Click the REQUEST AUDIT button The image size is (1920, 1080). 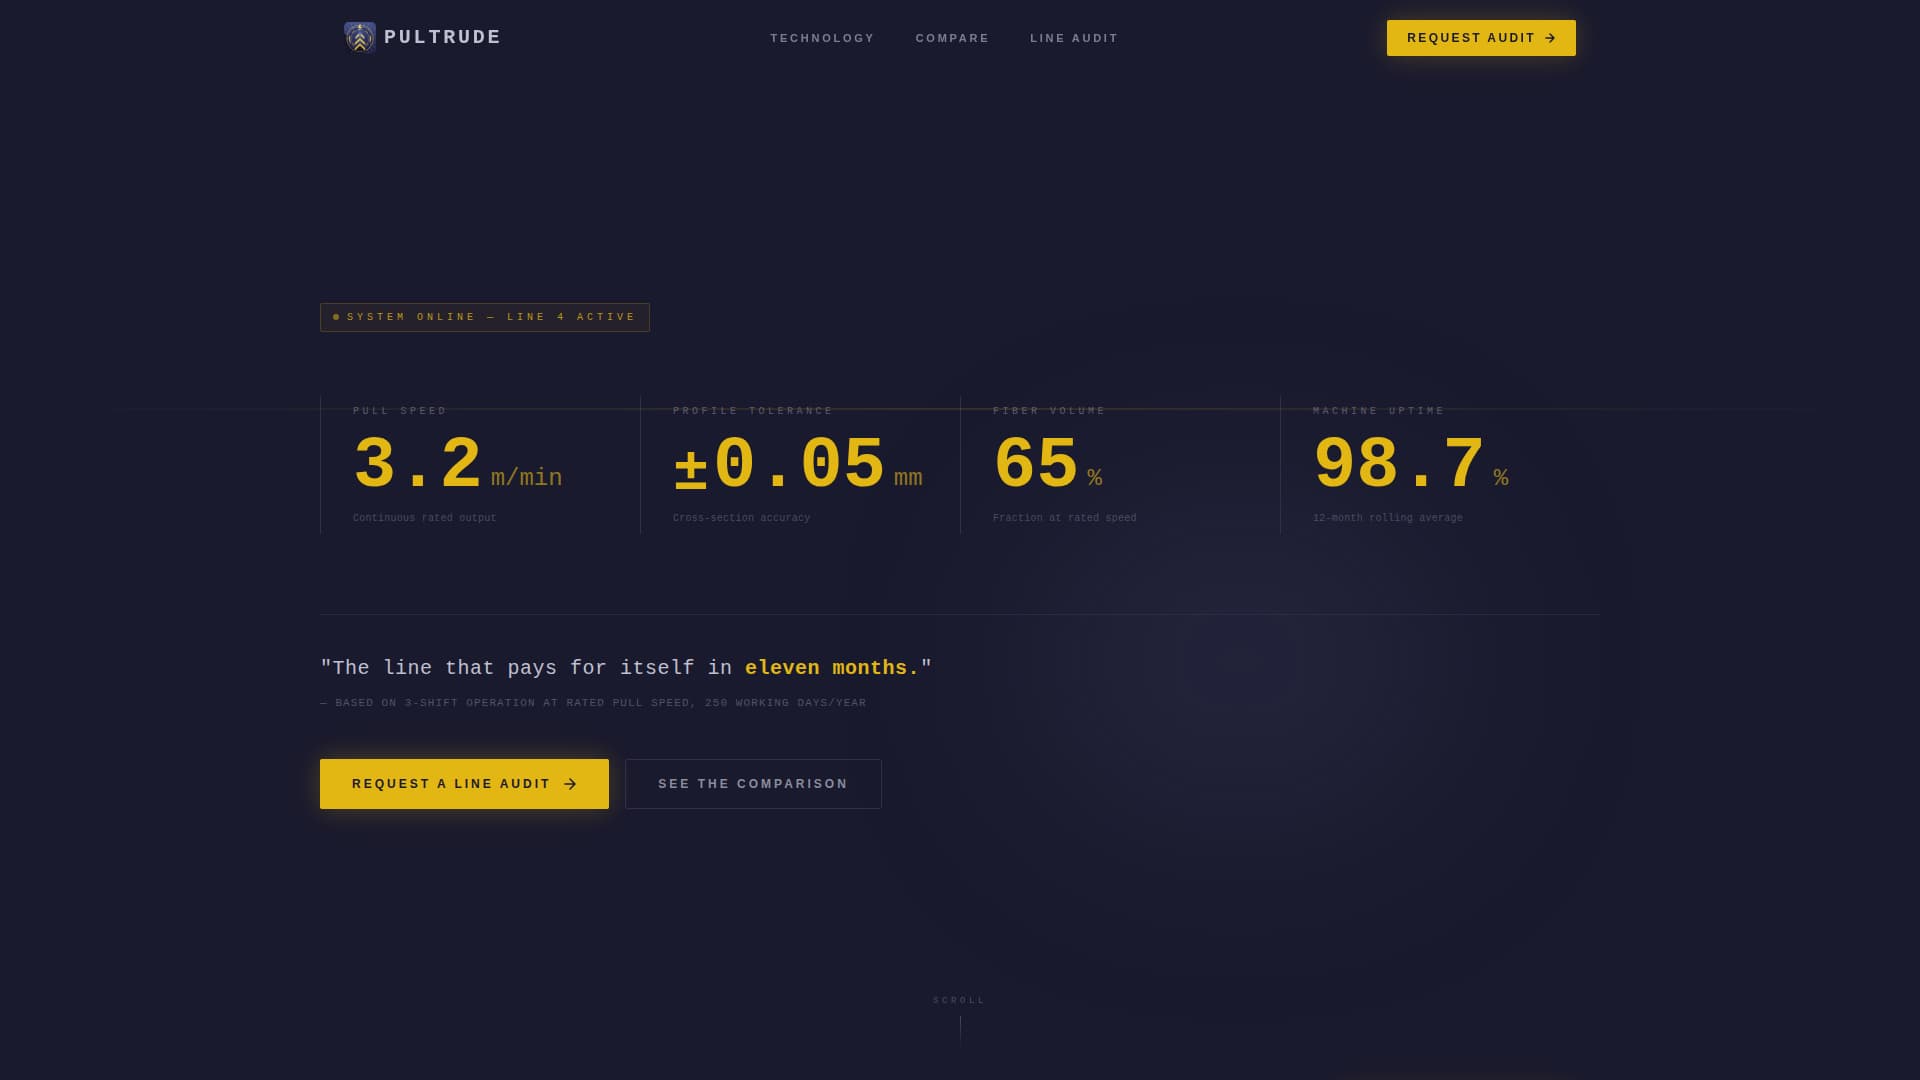1480,37
